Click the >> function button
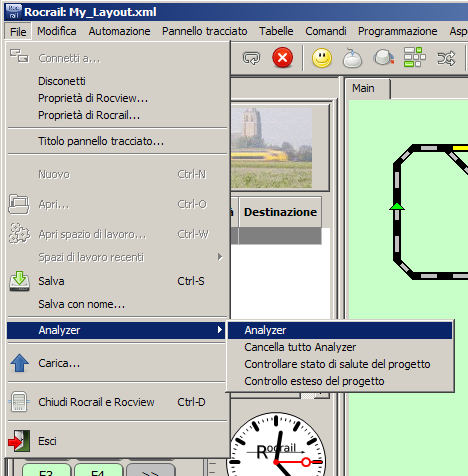468x476 pixels. [151, 470]
